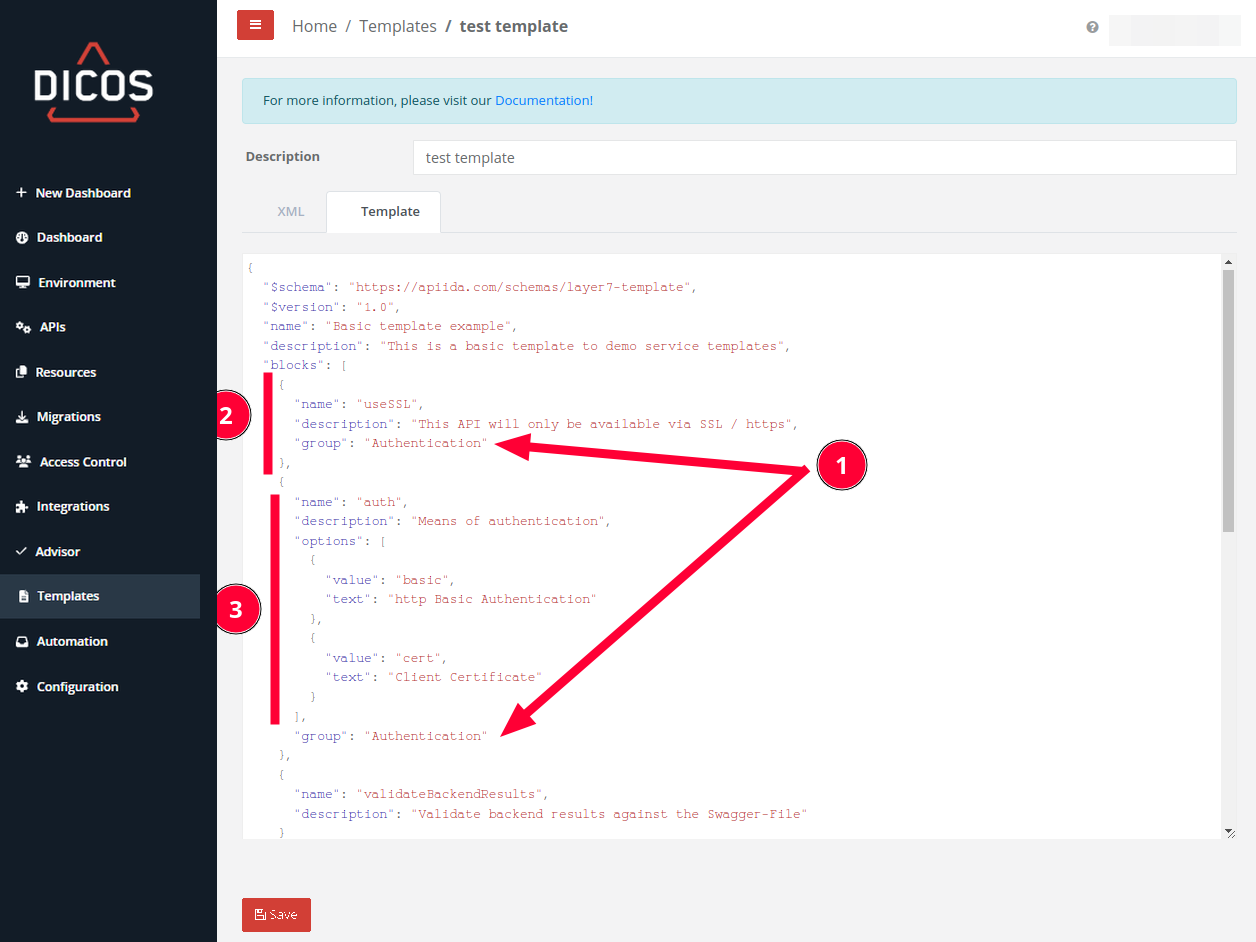The width and height of the screenshot is (1256, 942).
Task: Click the Migrations download icon
Action: 22,417
